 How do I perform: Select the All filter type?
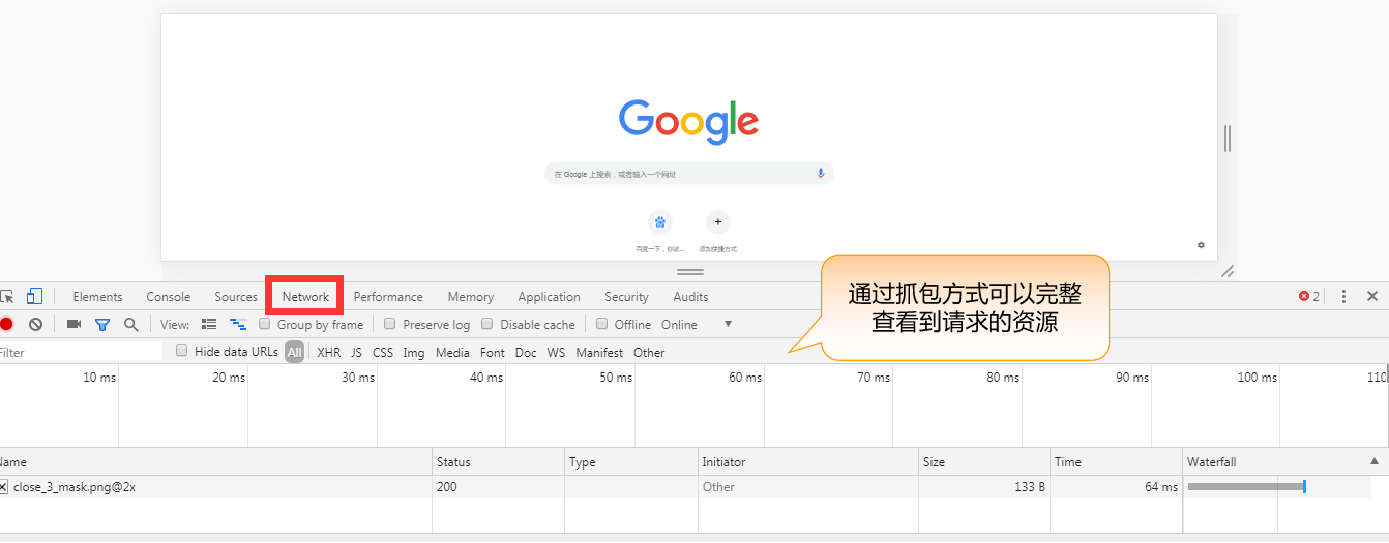[x=294, y=352]
